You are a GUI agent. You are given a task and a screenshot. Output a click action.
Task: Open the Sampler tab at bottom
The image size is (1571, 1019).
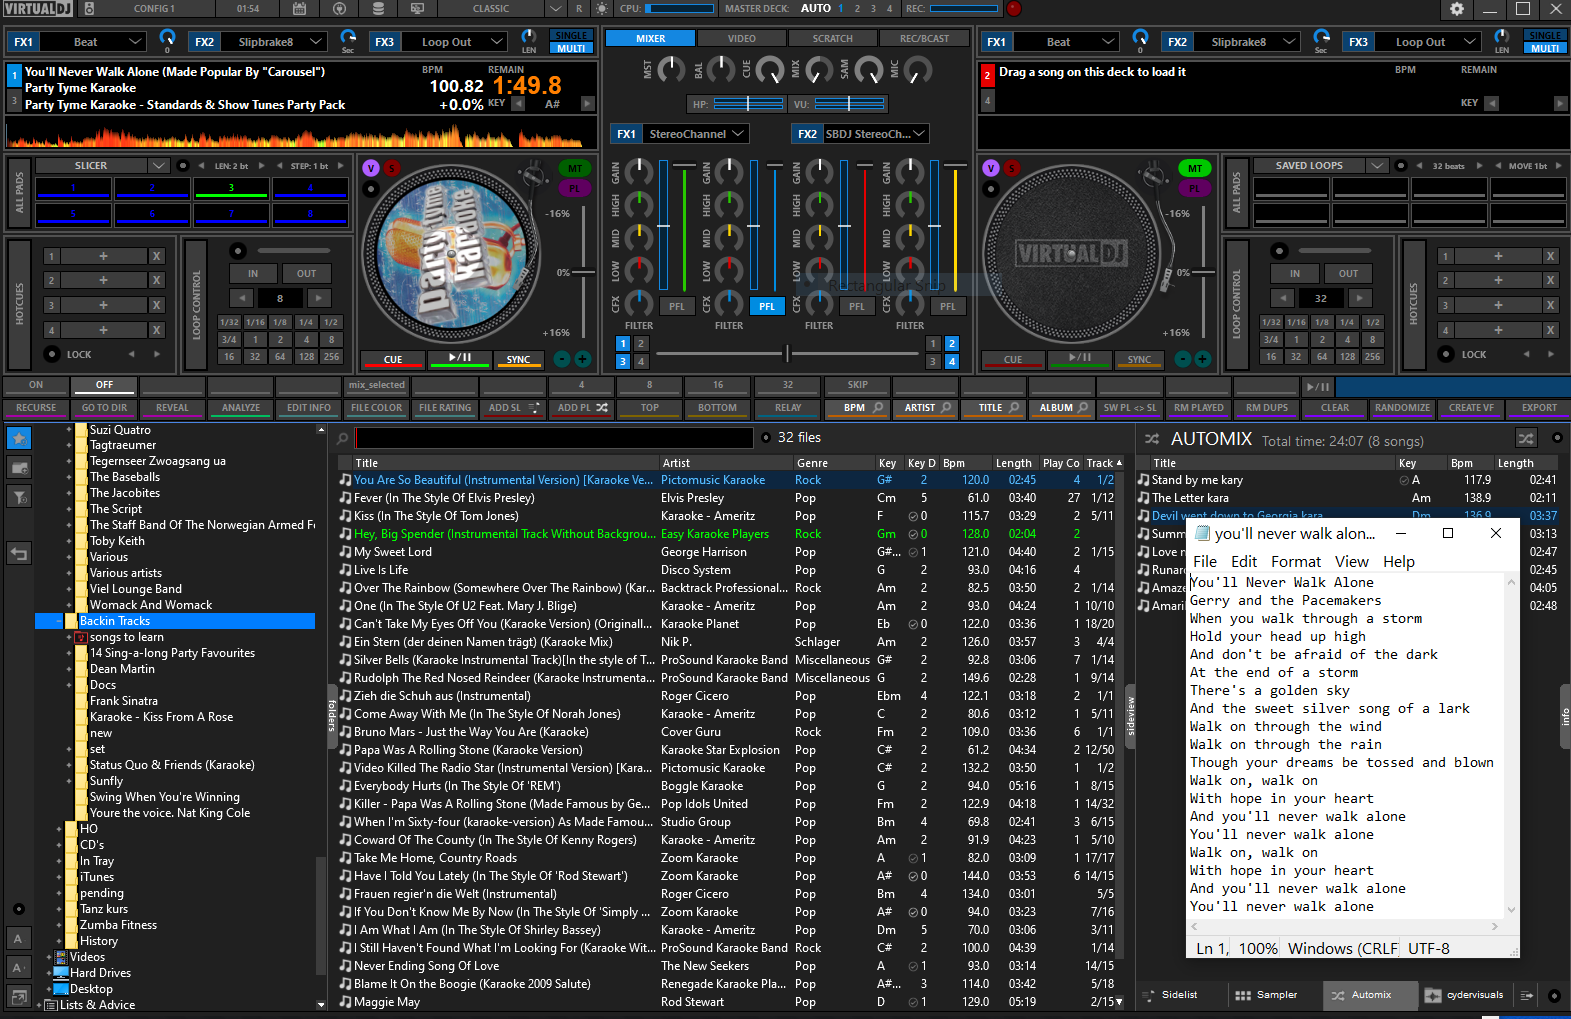(1266, 995)
